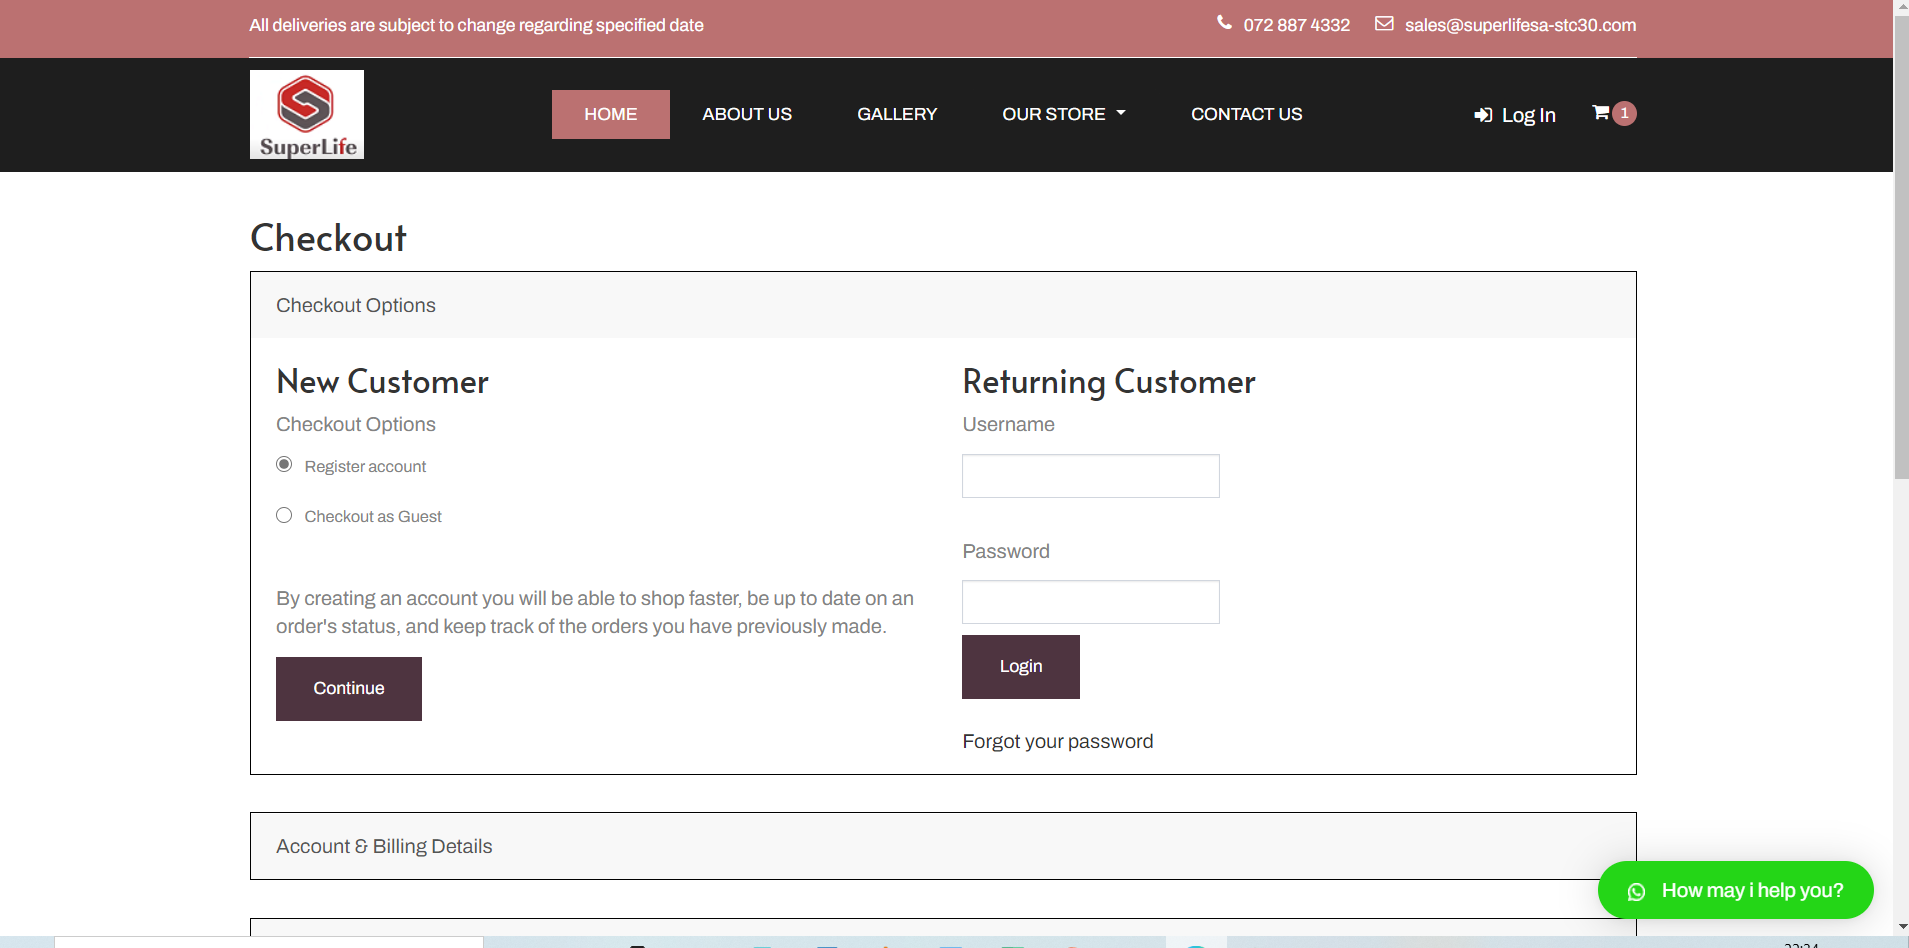Click the Forgot your password link
This screenshot has width=1909, height=948.
1057,741
